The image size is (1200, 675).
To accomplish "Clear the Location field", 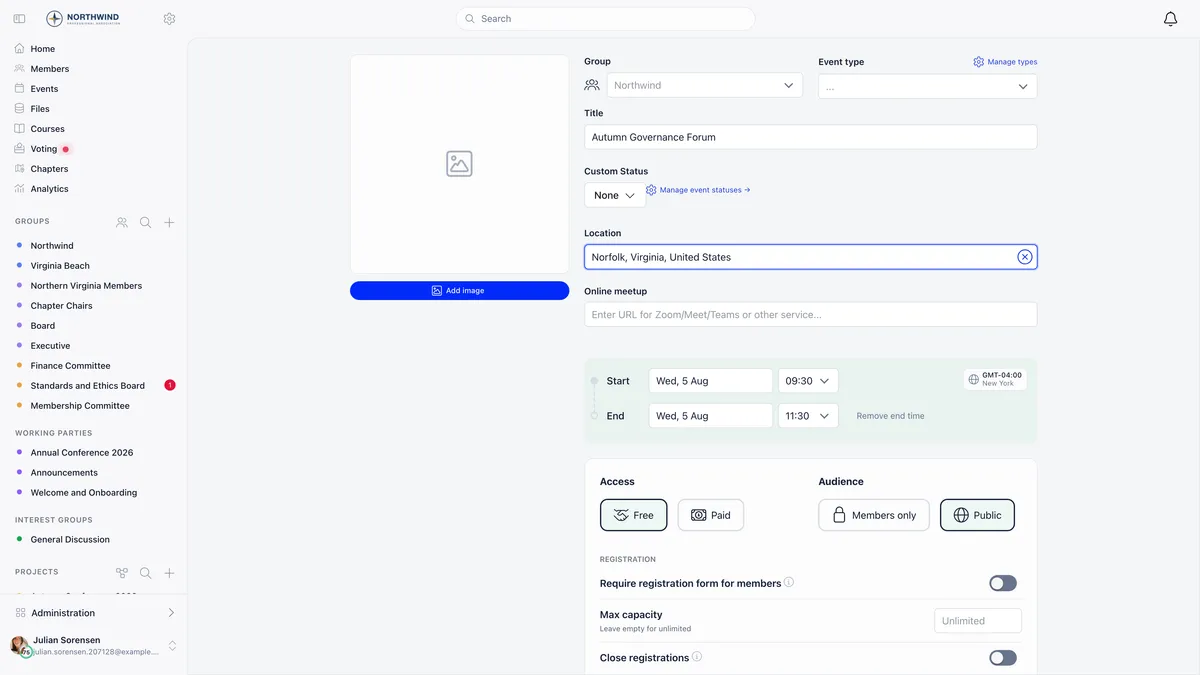I will click(x=1024, y=257).
